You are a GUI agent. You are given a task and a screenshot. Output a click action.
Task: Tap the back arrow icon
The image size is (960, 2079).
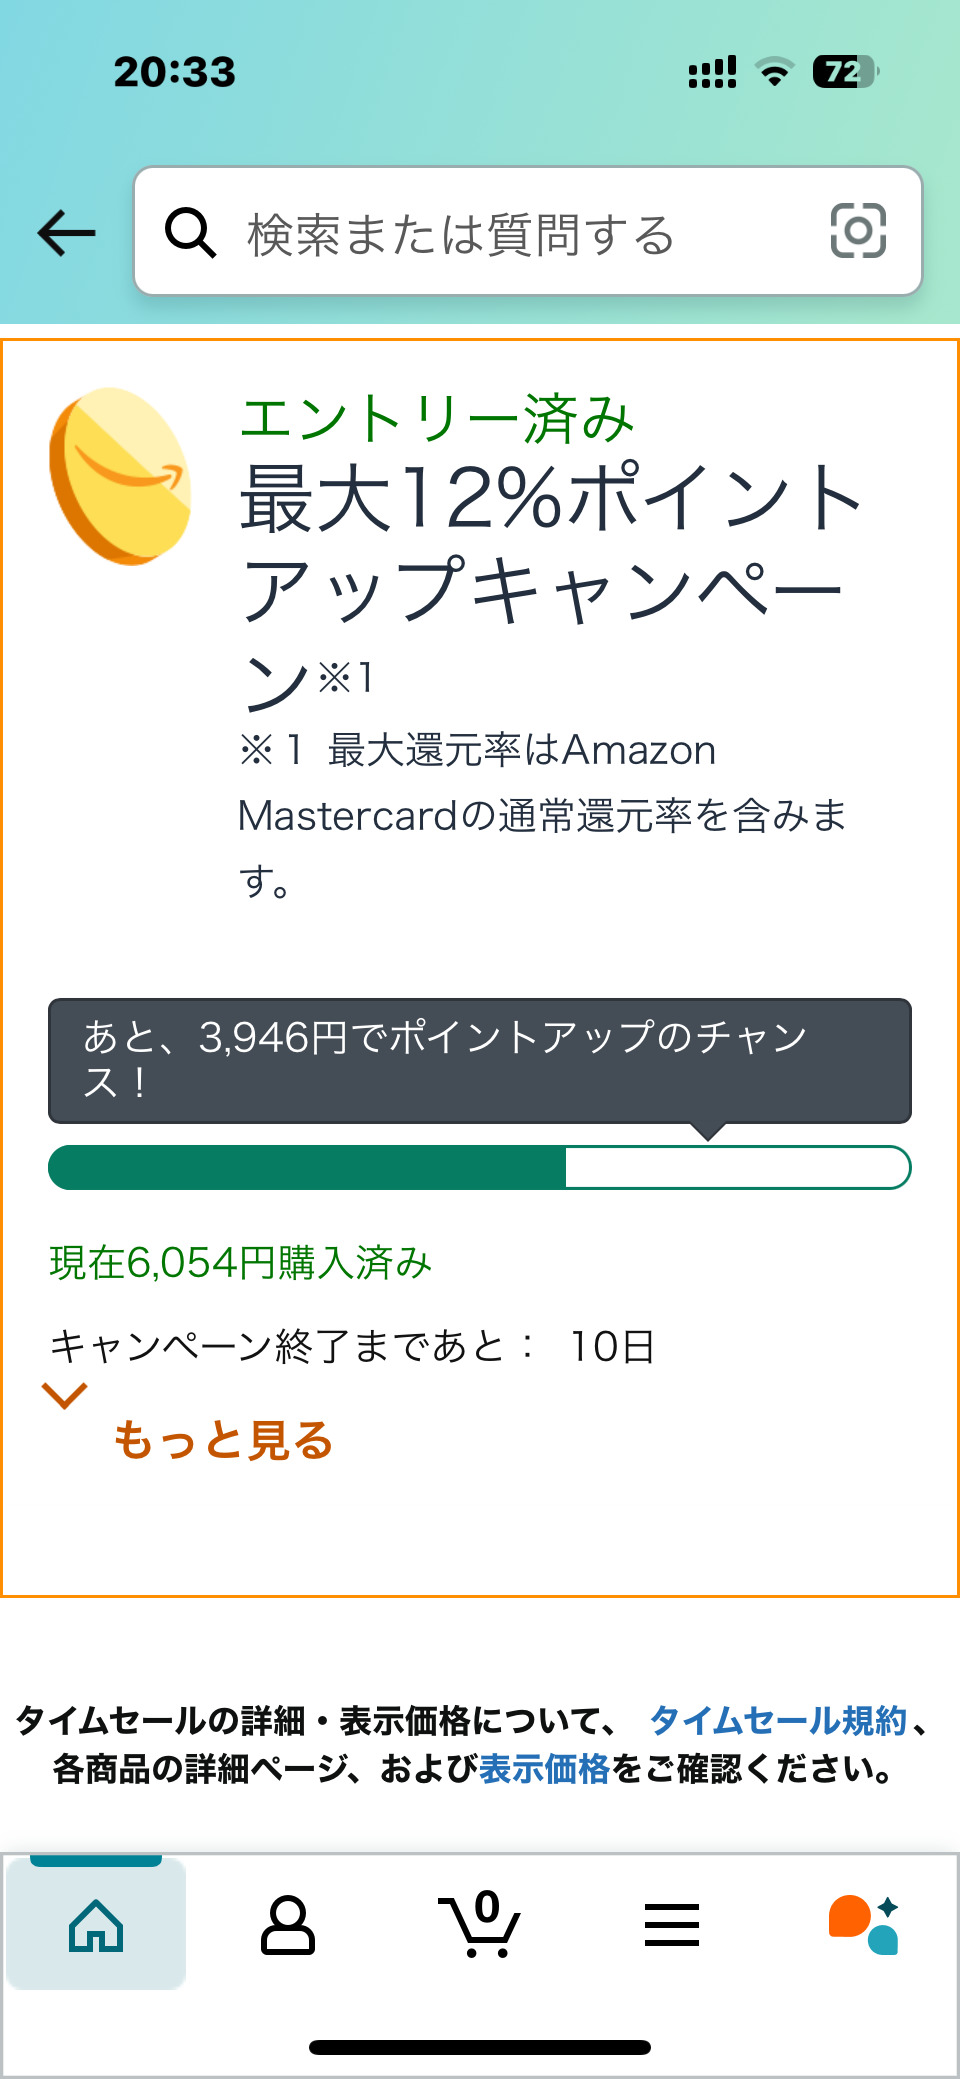pyautogui.click(x=66, y=233)
